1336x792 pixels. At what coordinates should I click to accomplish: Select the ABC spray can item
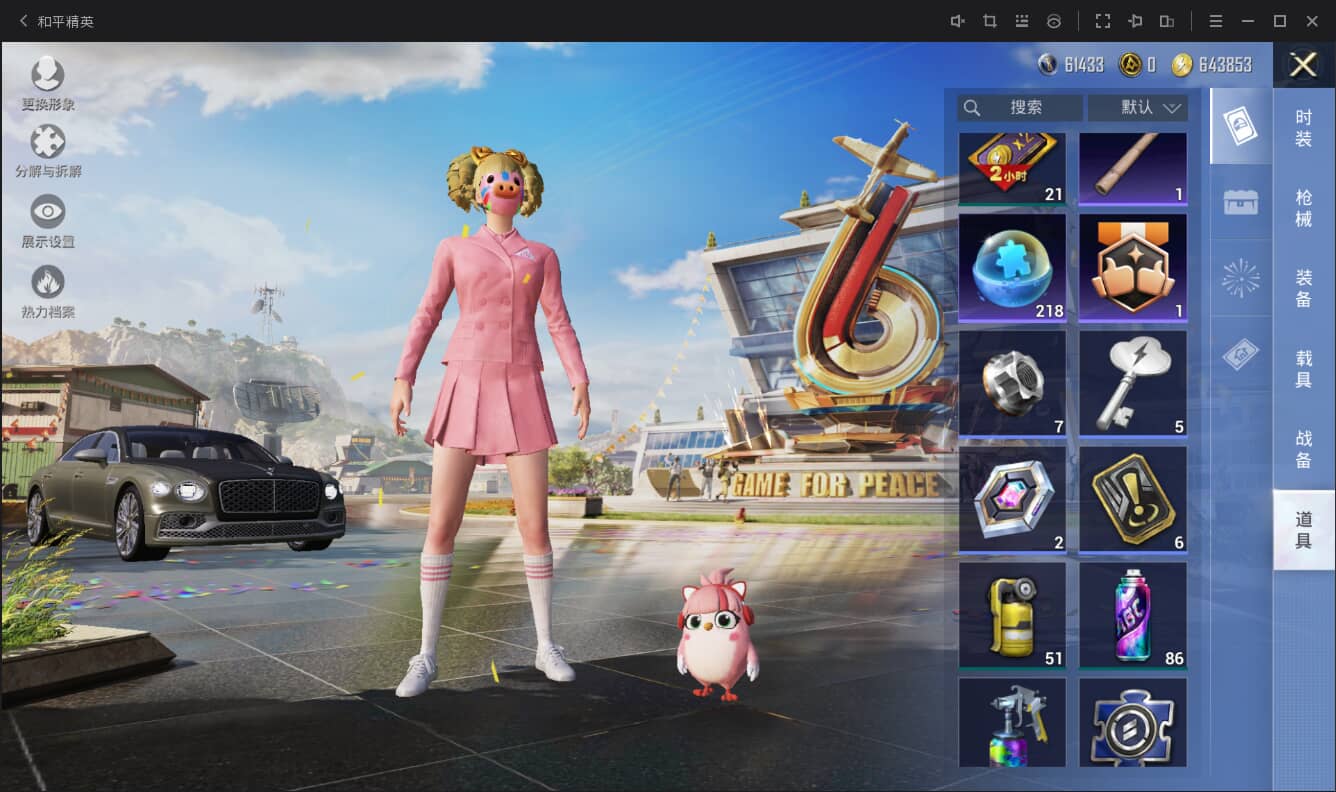click(x=1133, y=616)
